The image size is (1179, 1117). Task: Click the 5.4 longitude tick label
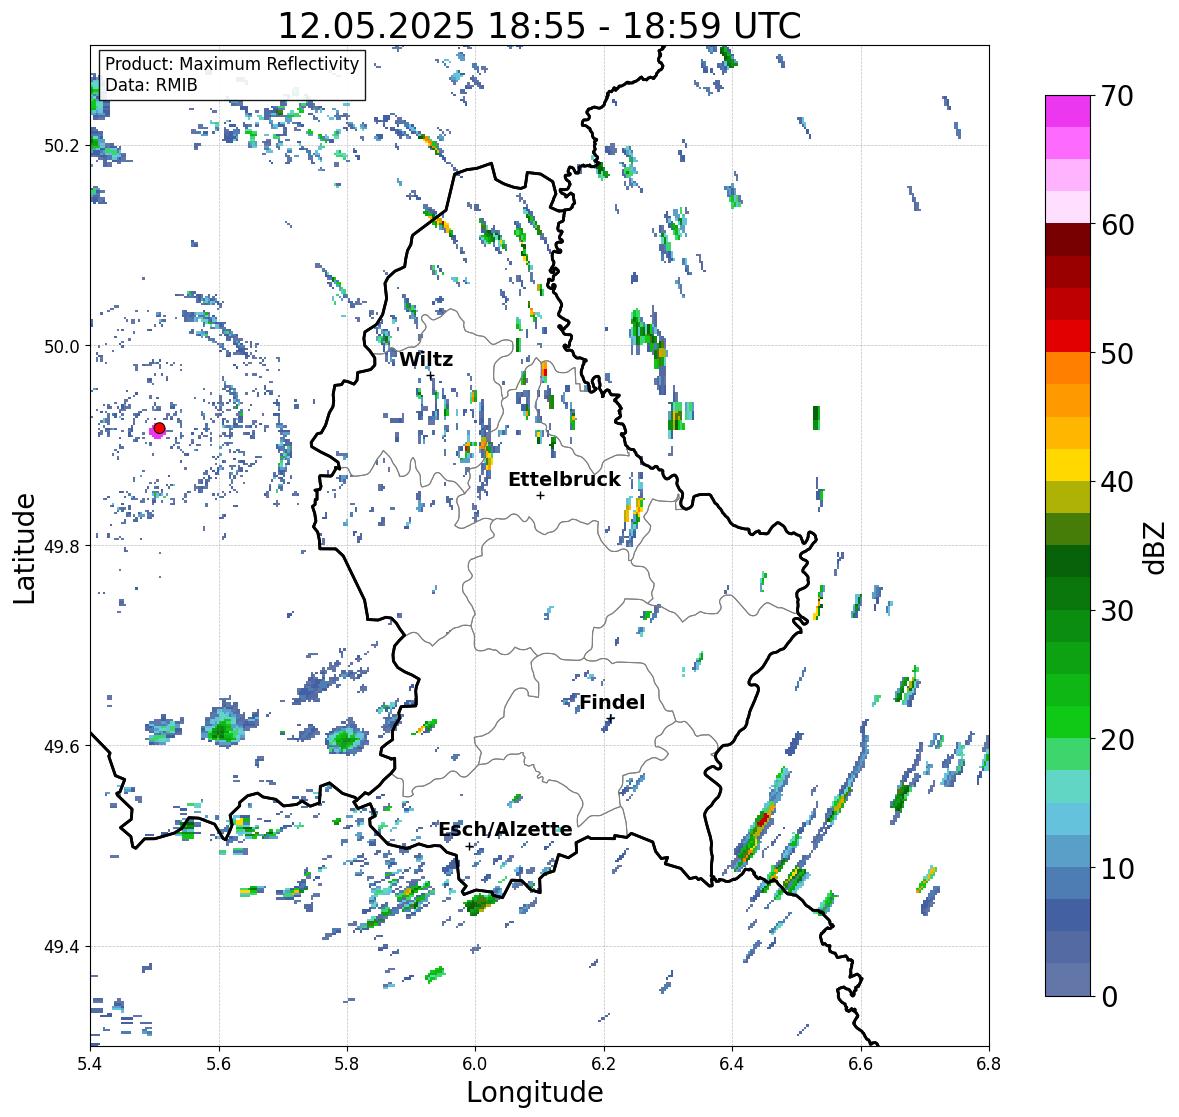(90, 1063)
